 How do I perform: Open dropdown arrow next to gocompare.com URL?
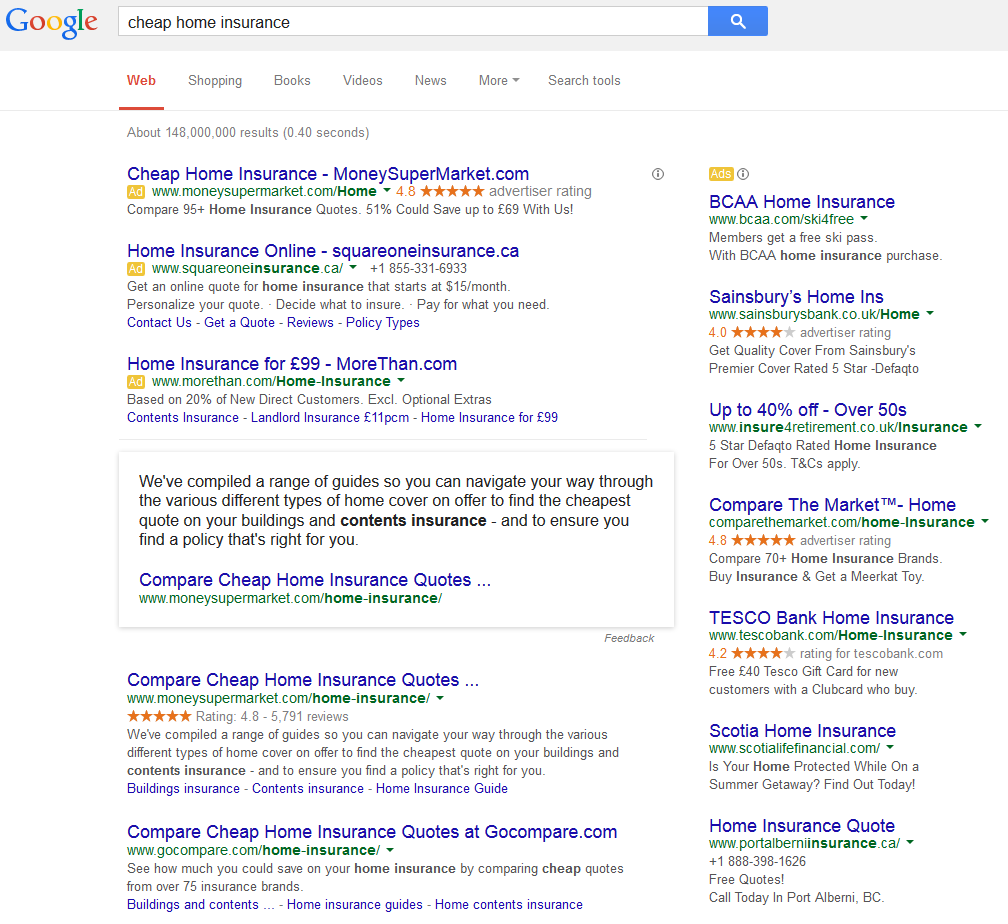click(390, 850)
